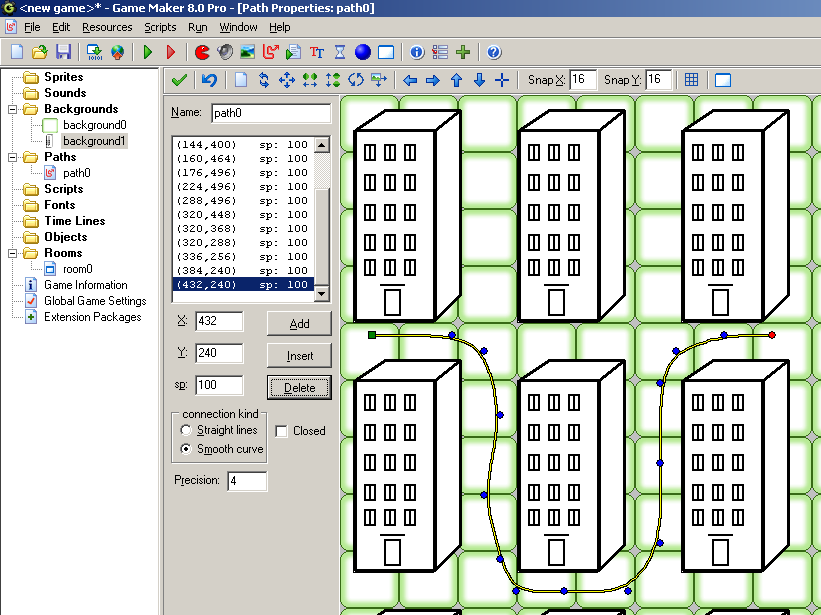The height and width of the screenshot is (615, 821).
Task: Click the save floppy disk icon
Action: click(63, 52)
